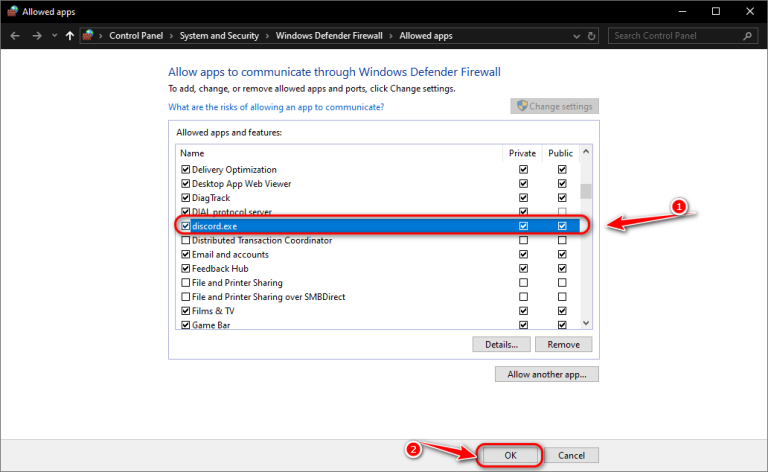Go to the System and Security breadcrumb

click(x=219, y=36)
